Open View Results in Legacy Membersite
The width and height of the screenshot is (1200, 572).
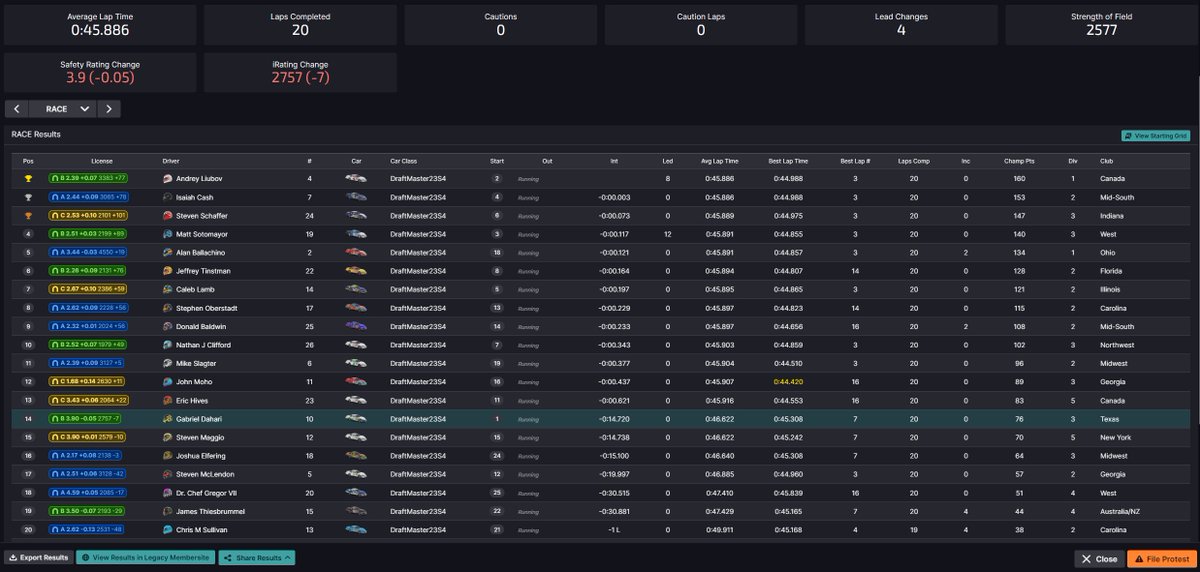click(x=146, y=558)
